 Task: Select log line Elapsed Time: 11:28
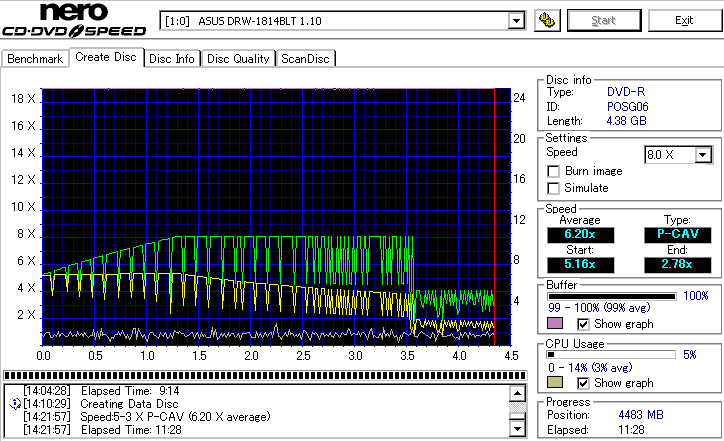coord(103,430)
